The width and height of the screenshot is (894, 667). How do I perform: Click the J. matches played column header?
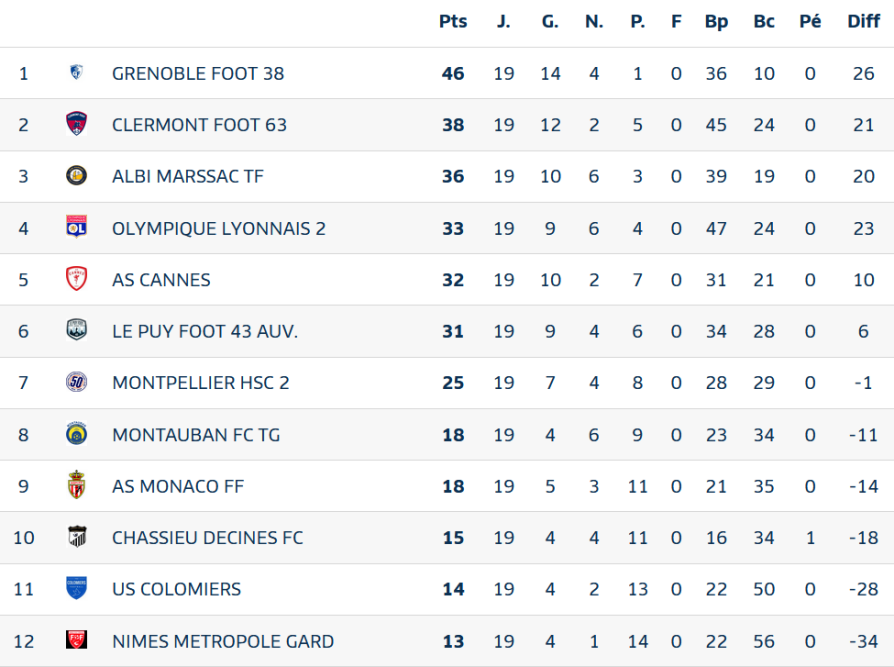click(x=503, y=22)
